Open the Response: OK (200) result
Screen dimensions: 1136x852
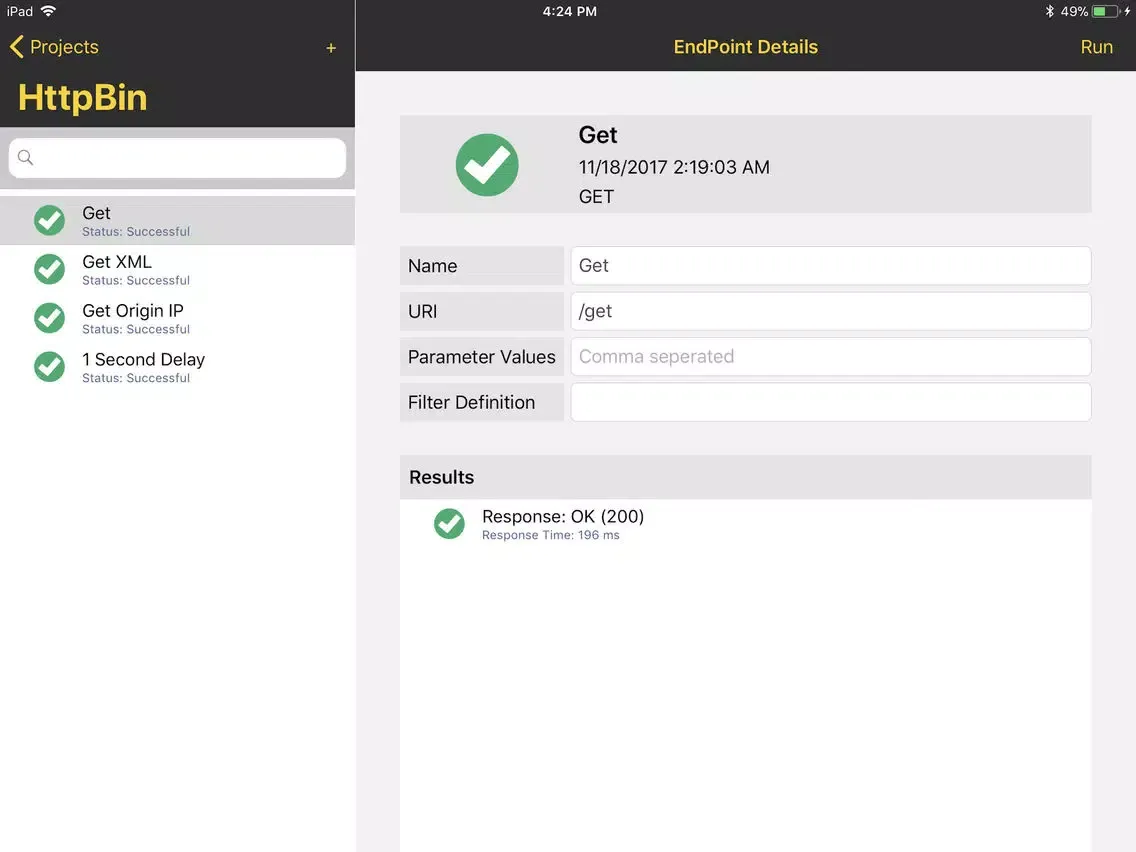[746, 524]
